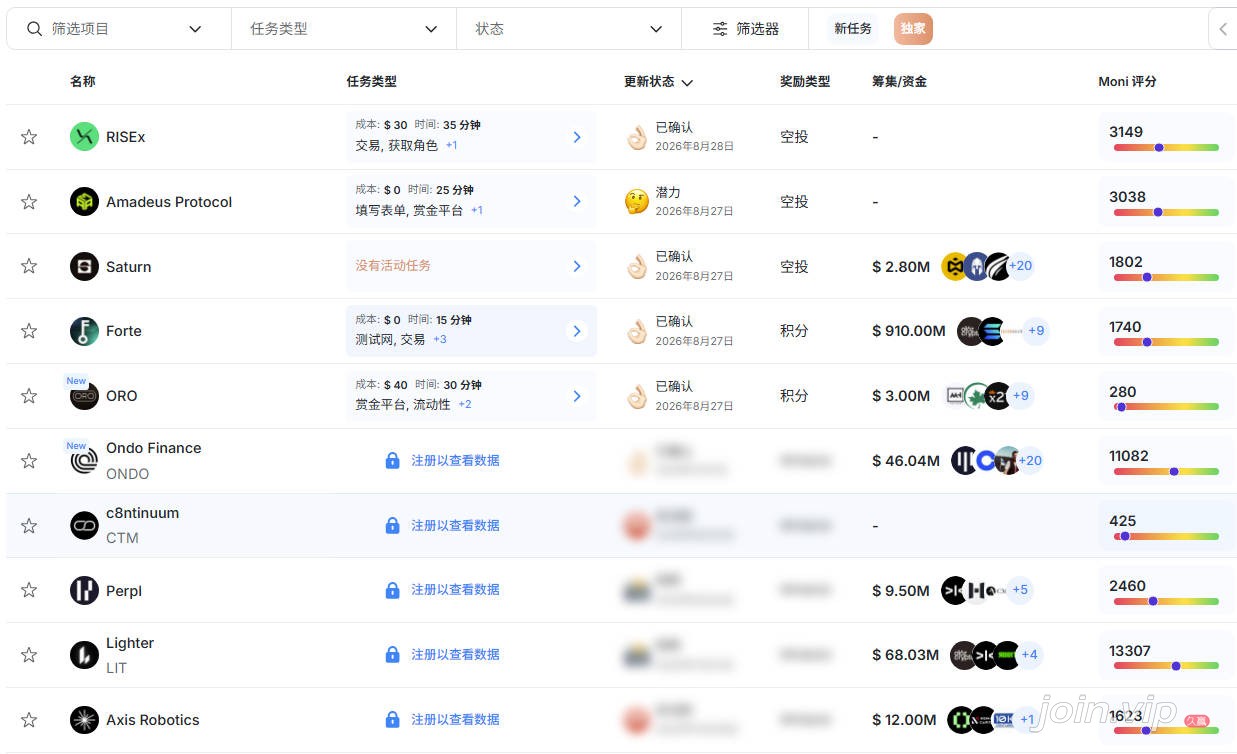Click the Ondo Finance logo icon
This screenshot has width=1237, height=754.
click(x=84, y=461)
